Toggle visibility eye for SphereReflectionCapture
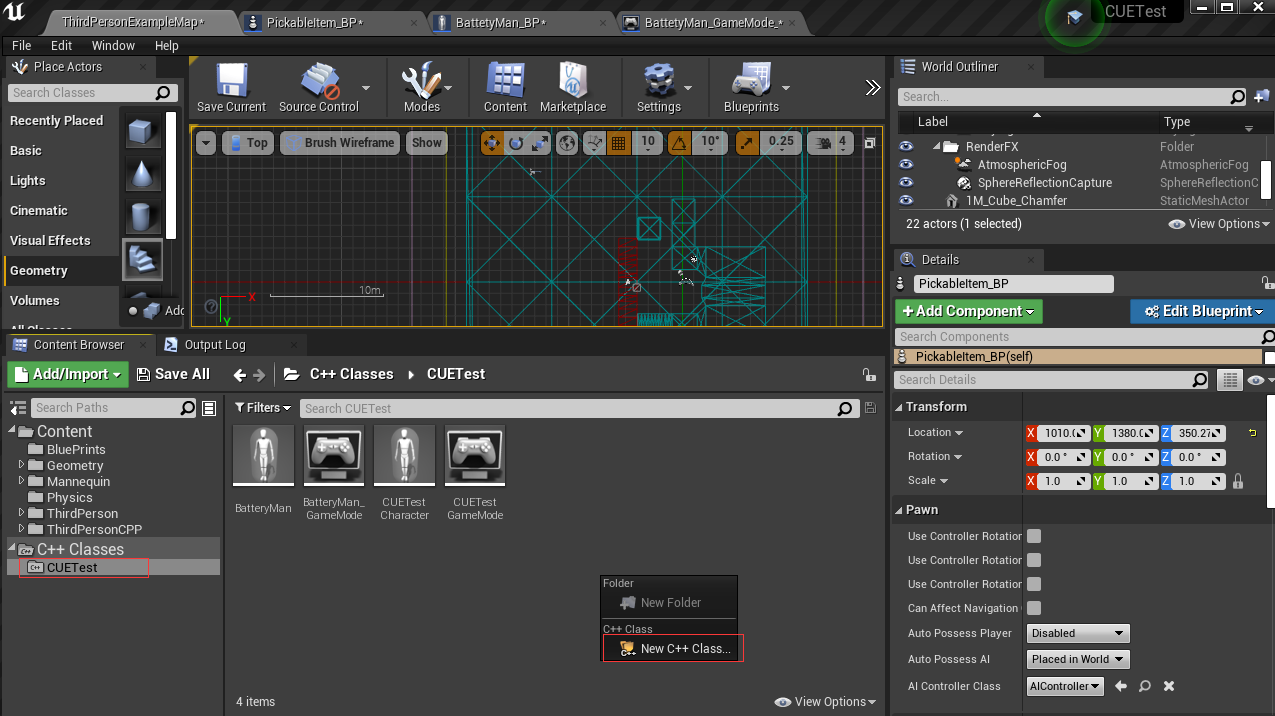Viewport: 1275px width, 716px height. (906, 183)
